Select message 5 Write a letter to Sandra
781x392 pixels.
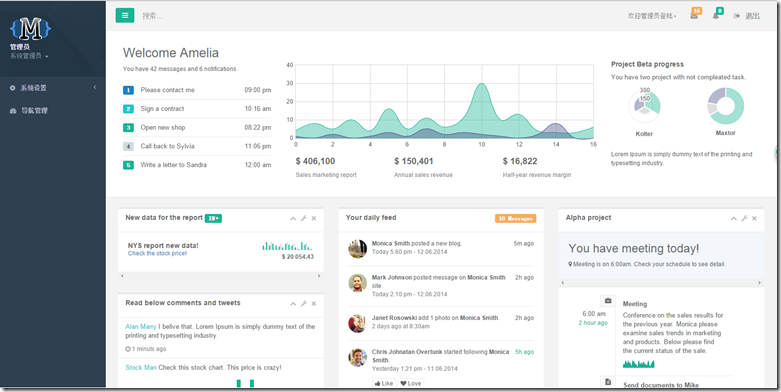tap(197, 165)
